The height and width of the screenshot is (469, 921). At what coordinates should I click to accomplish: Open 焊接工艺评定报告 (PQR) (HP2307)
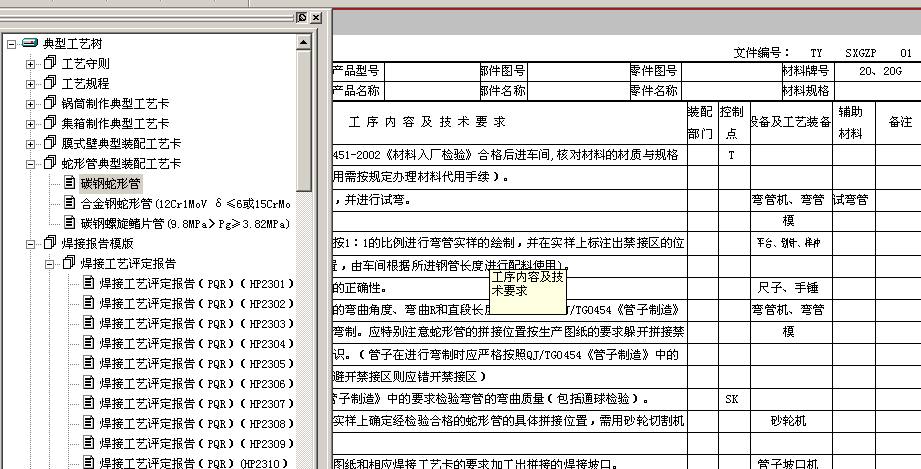coord(197,404)
